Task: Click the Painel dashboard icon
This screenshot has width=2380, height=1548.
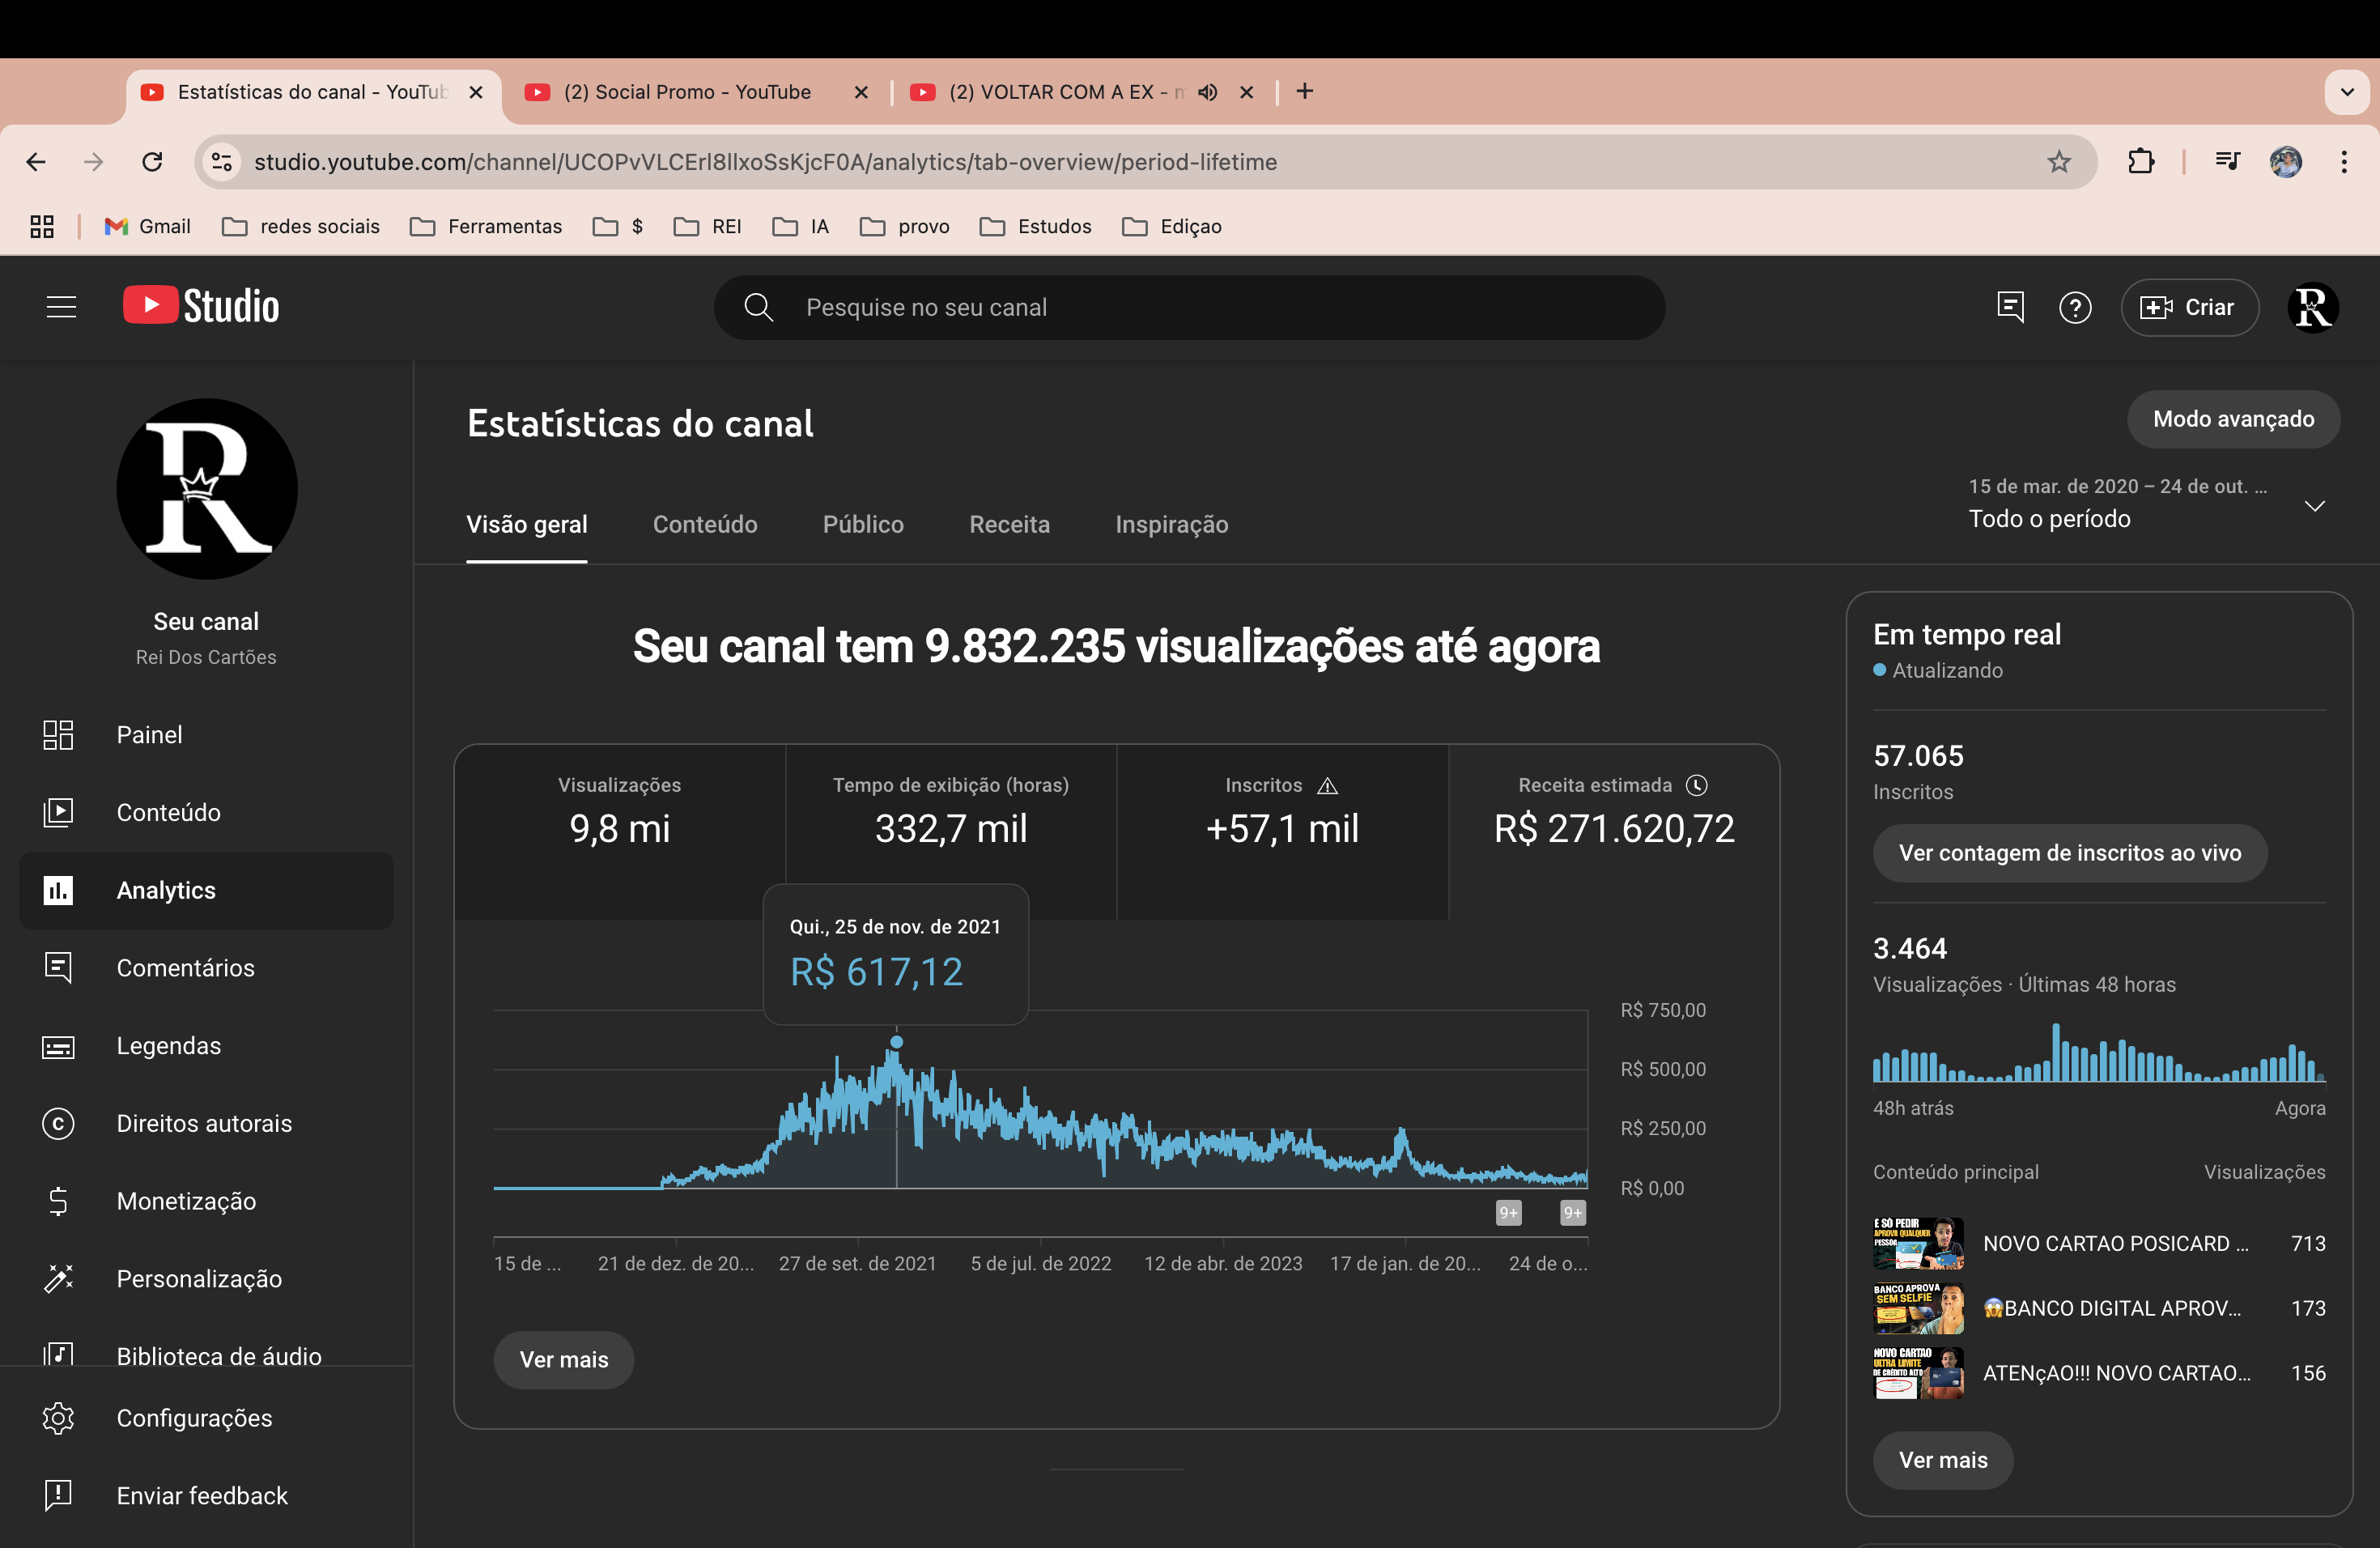Action: click(58, 735)
